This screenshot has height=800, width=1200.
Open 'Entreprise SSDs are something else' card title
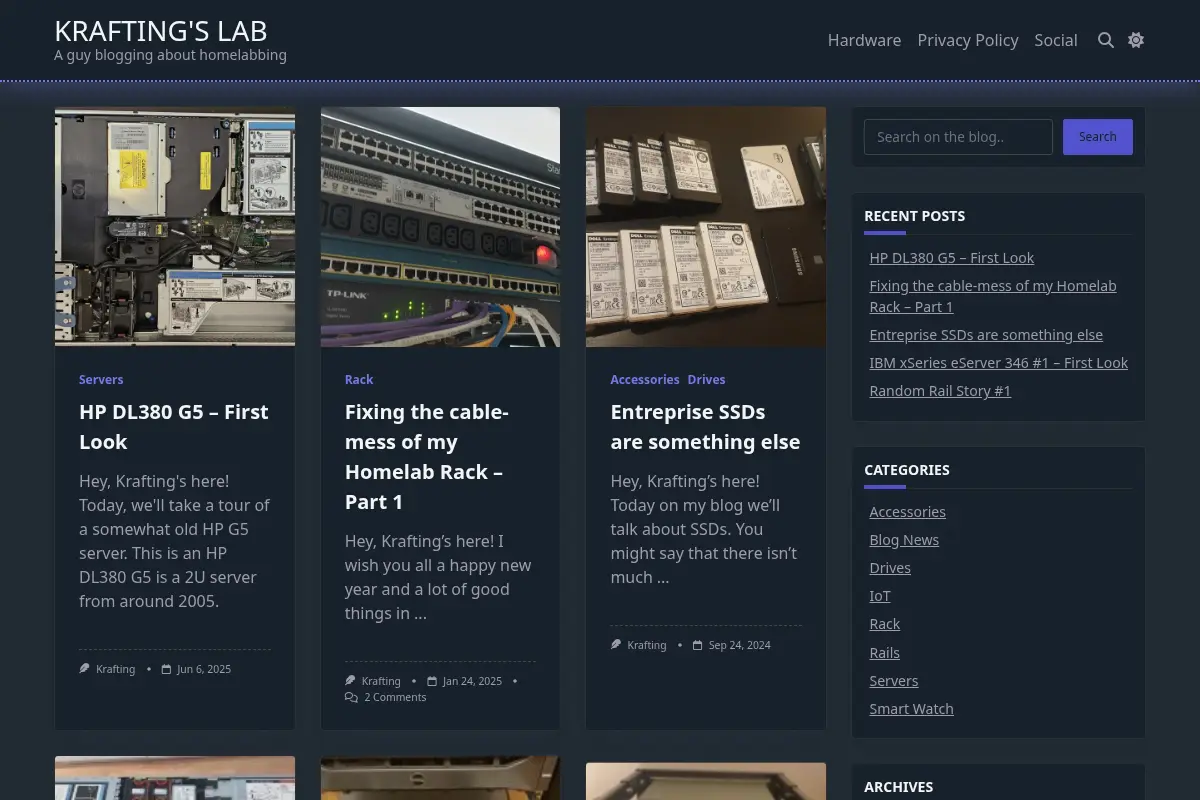click(x=705, y=427)
